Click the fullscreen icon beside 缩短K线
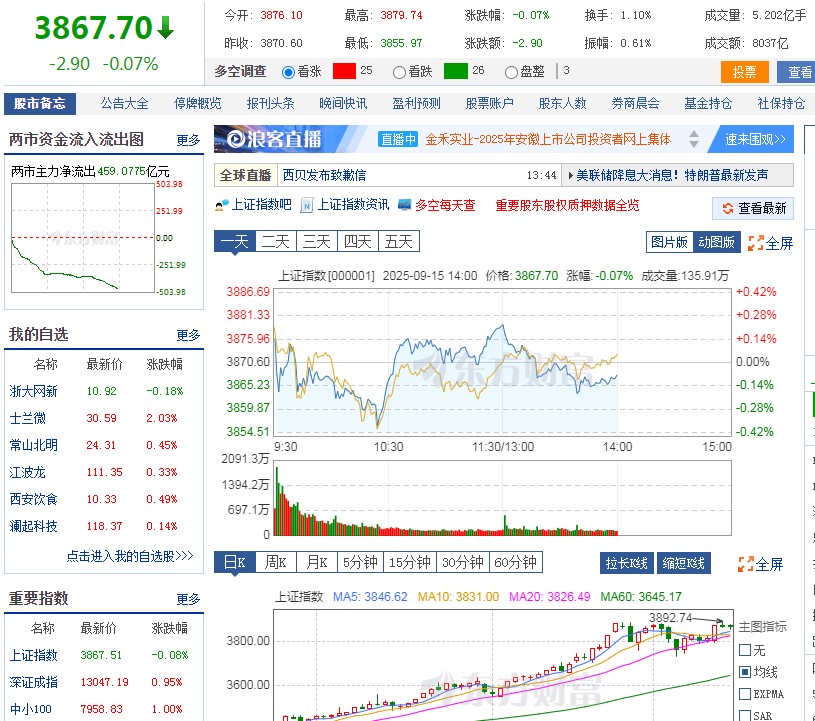 click(x=745, y=563)
